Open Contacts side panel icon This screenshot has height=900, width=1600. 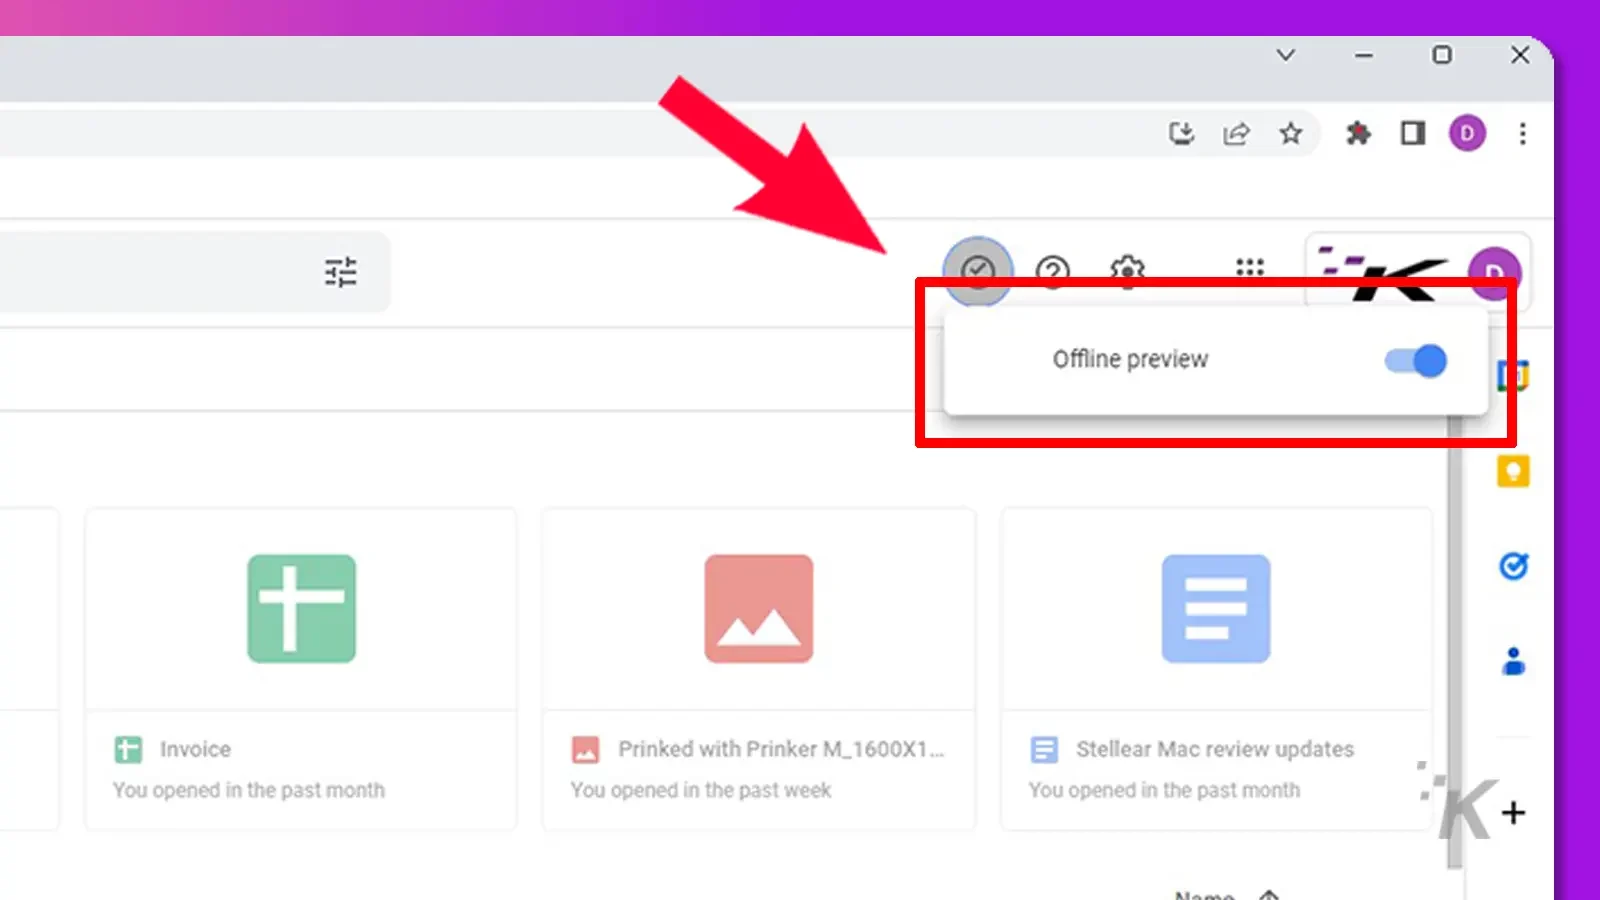(x=1513, y=661)
